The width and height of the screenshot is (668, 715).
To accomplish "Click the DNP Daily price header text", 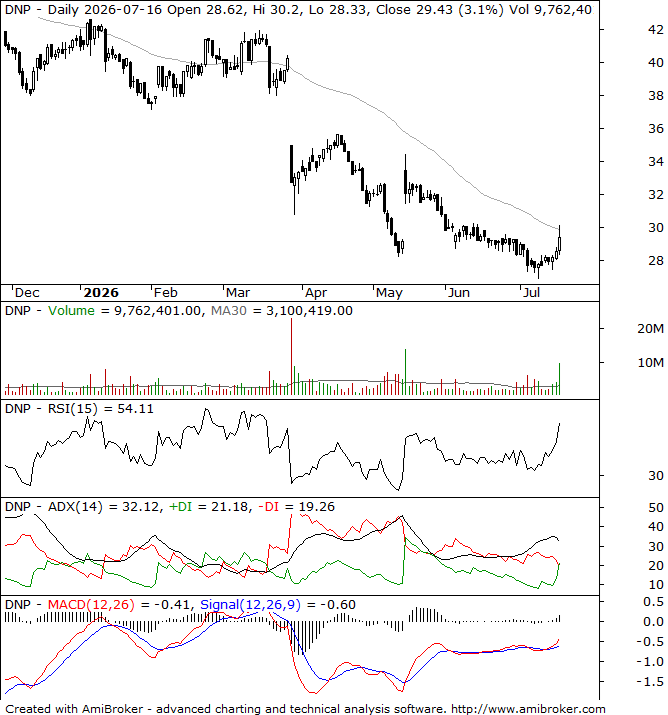I will click(298, 10).
